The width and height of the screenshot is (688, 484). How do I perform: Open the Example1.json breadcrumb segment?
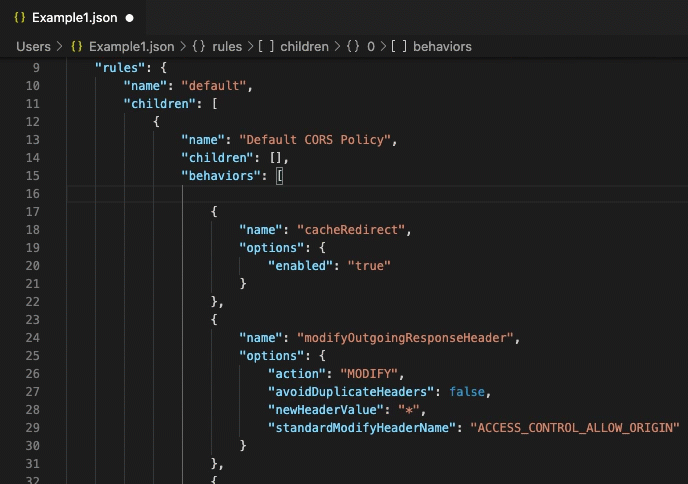click(132, 47)
